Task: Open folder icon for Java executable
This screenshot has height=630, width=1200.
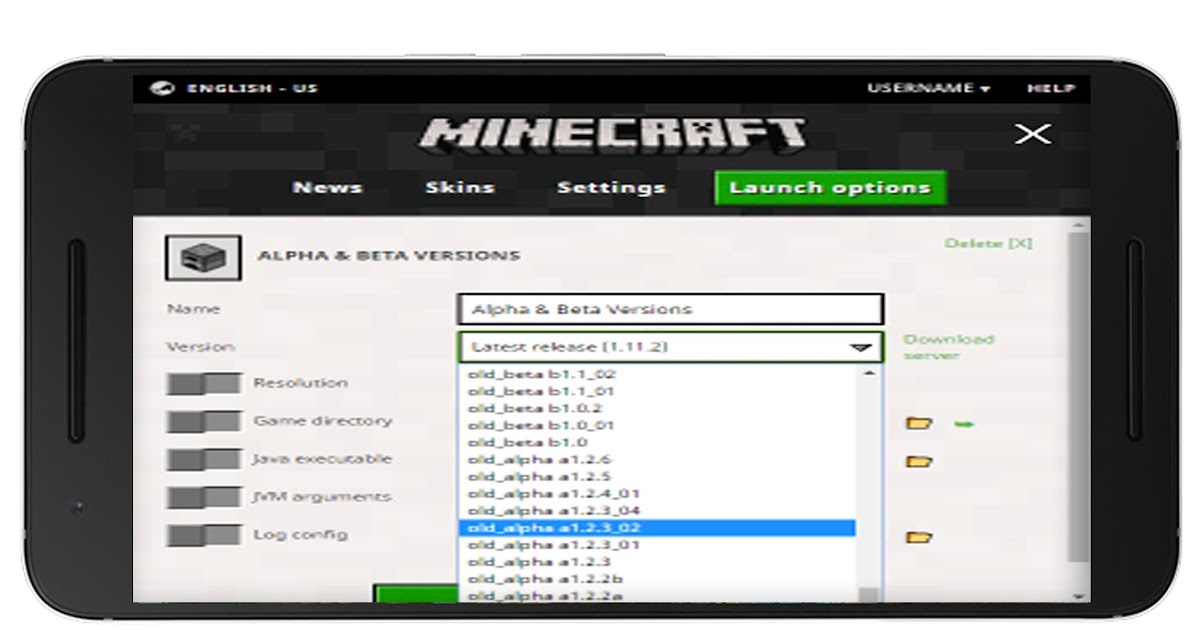Action: pos(919,462)
